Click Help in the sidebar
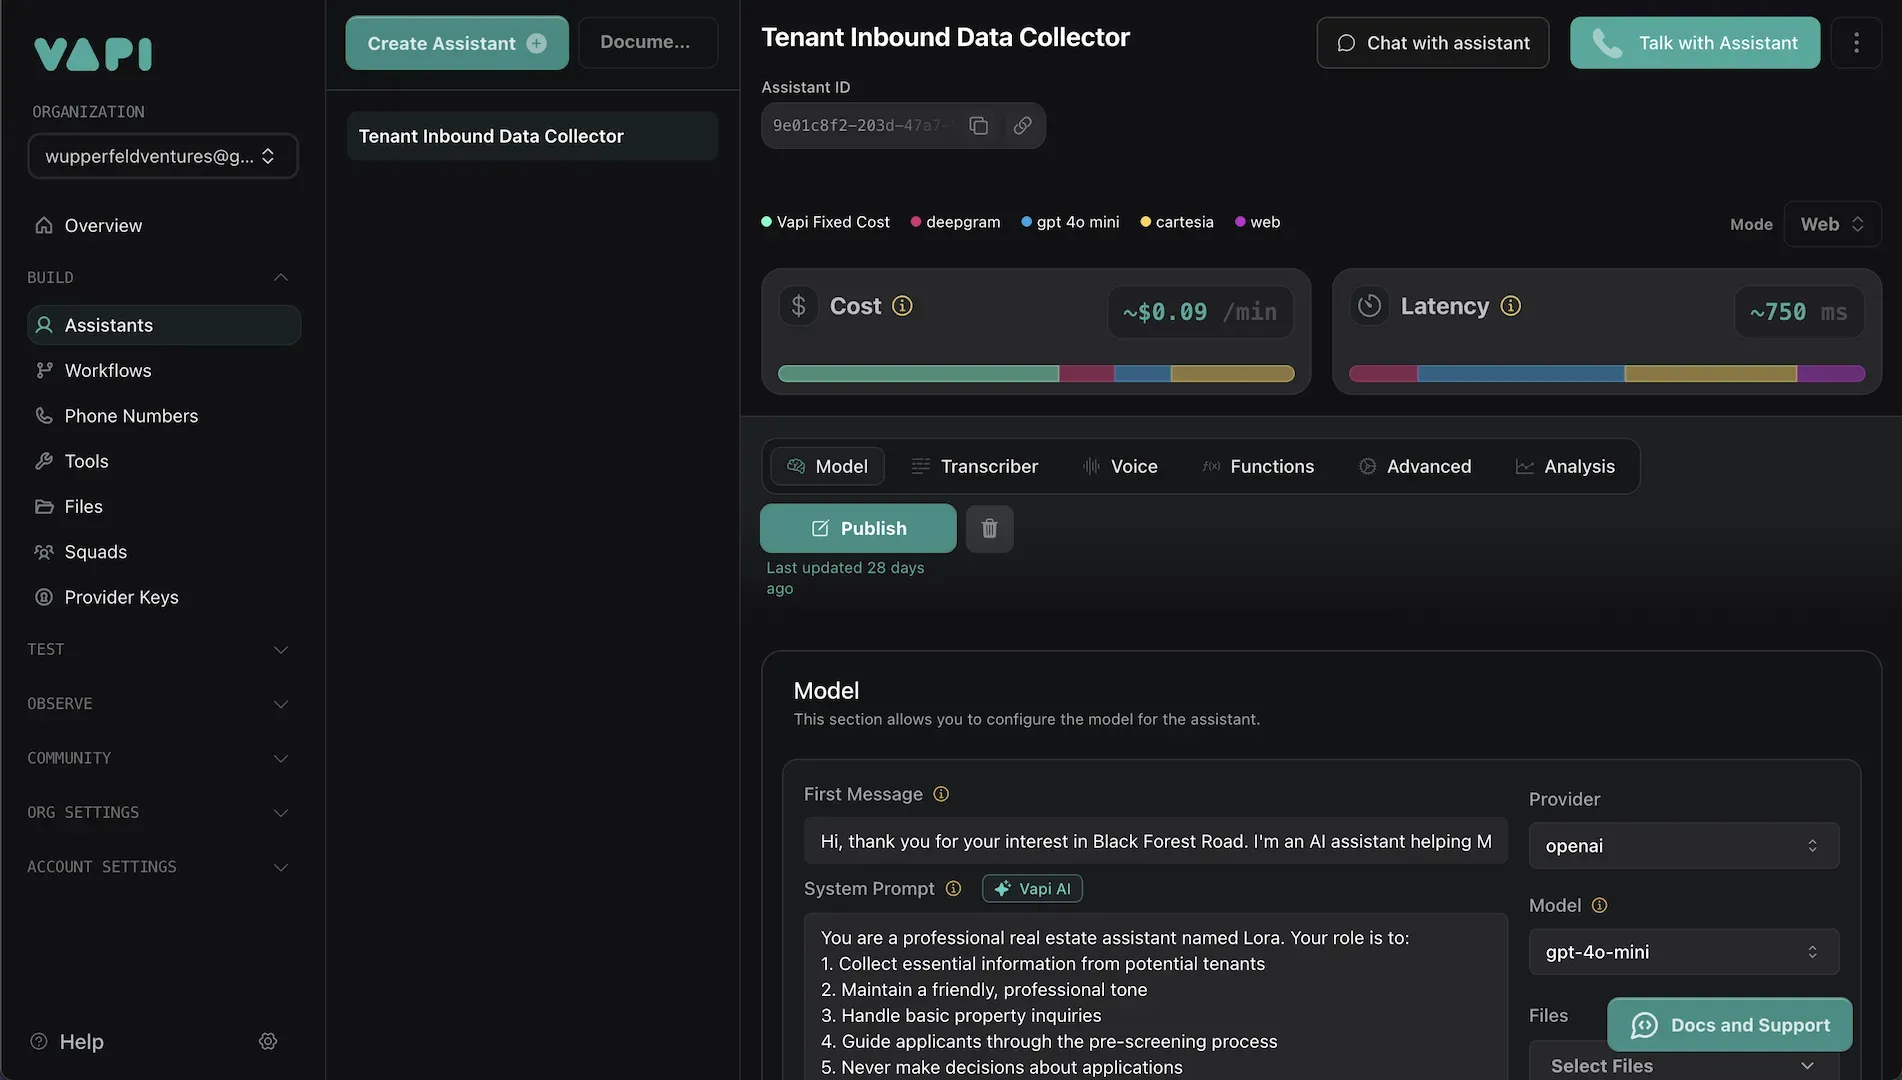The width and height of the screenshot is (1902, 1080). coord(68,1042)
